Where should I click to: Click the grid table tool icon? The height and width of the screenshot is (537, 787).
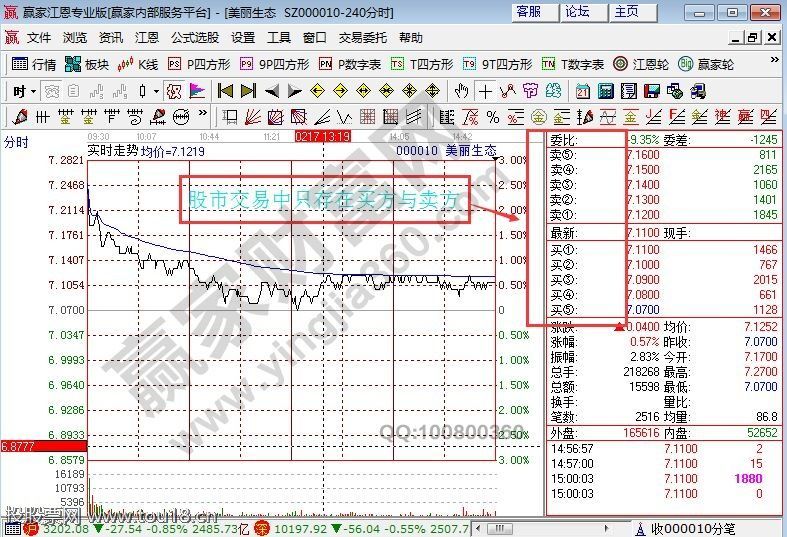[367, 117]
